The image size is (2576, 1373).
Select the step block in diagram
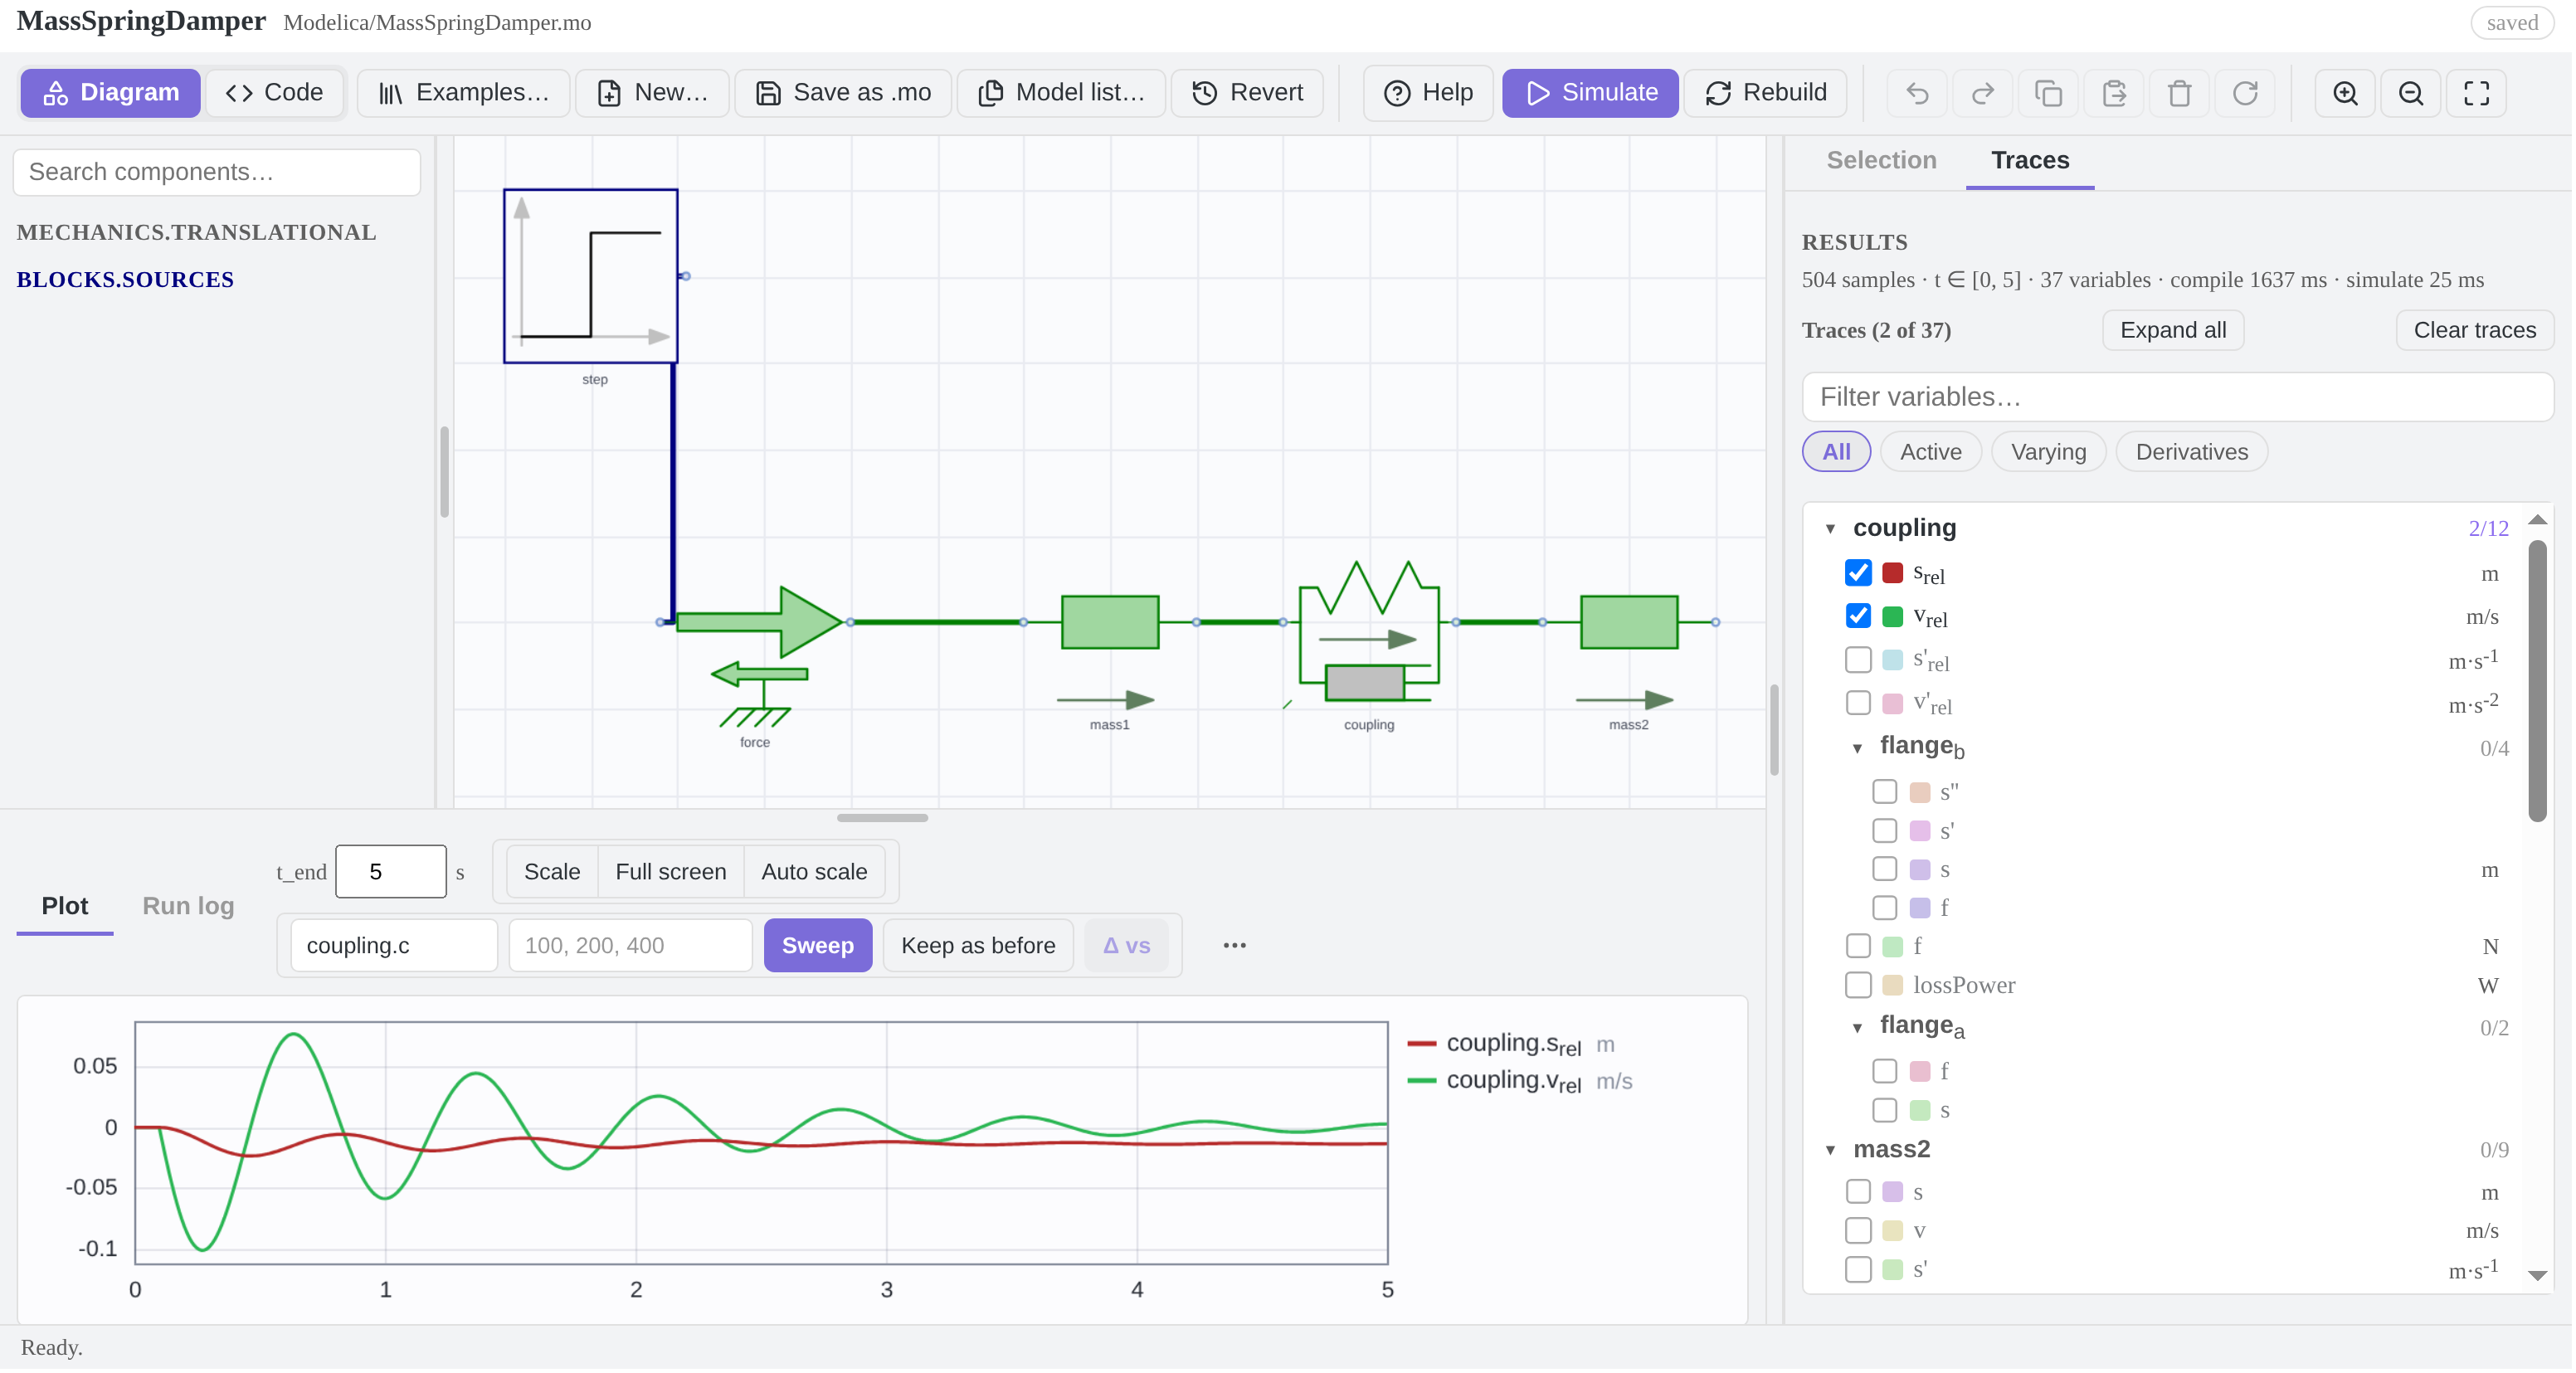point(591,276)
